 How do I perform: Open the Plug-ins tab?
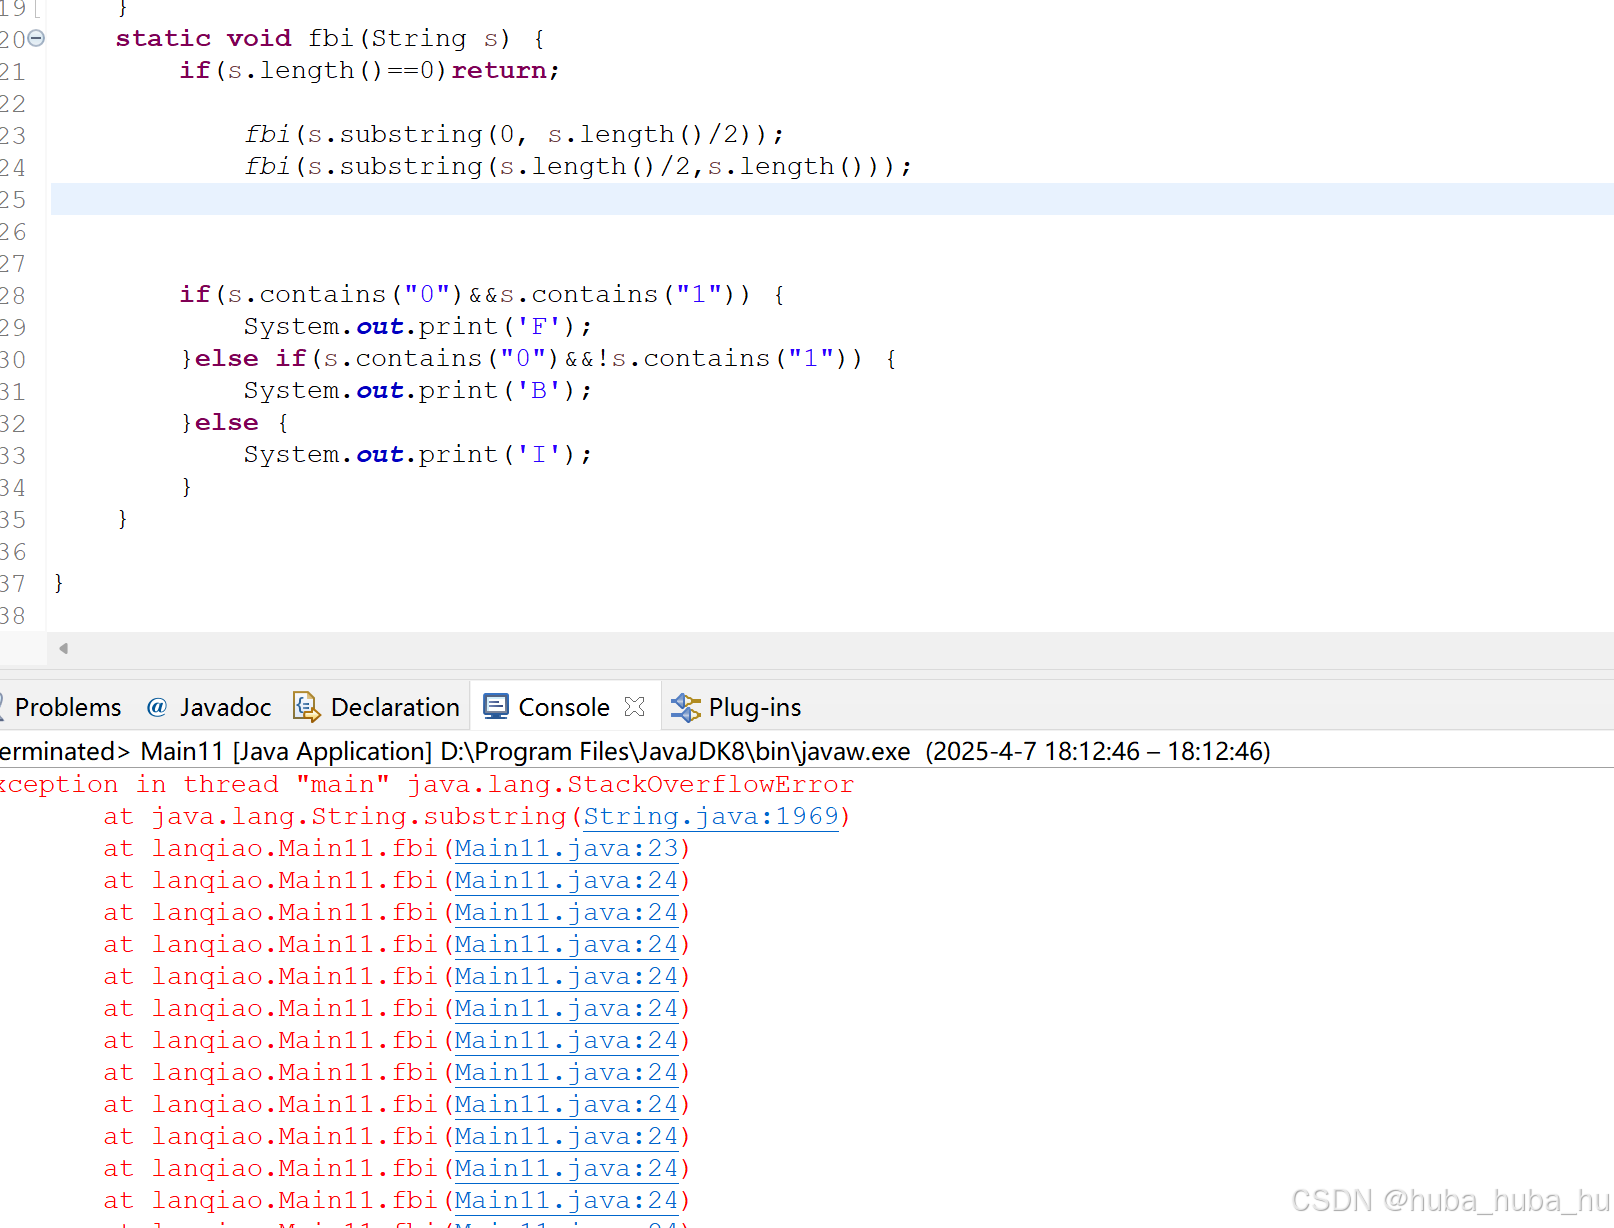pos(753,706)
